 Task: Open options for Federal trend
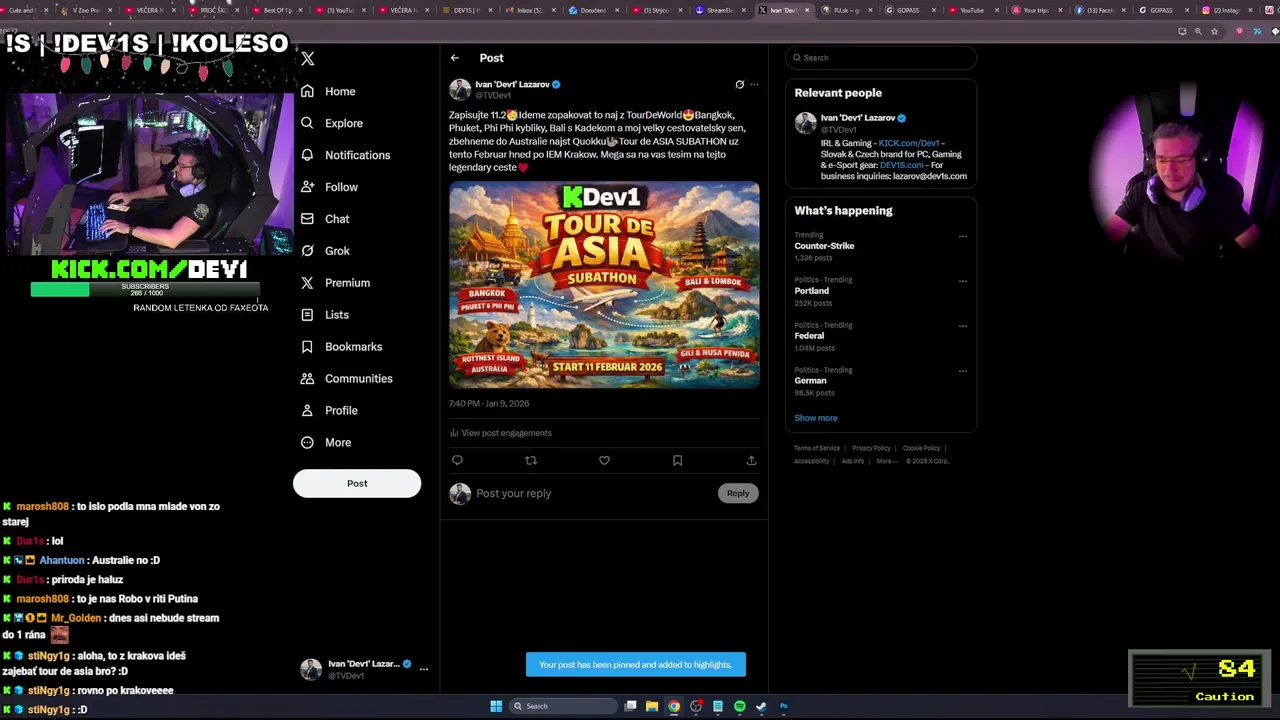click(x=963, y=326)
